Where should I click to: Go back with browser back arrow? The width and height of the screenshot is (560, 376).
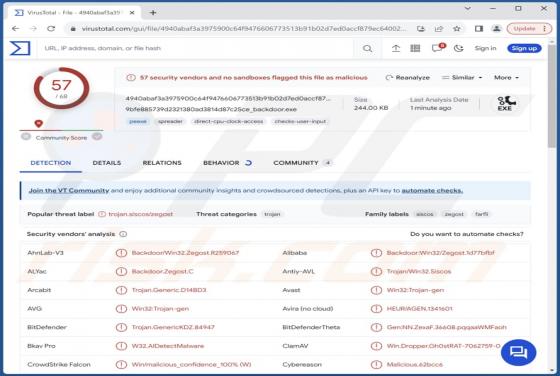pyautogui.click(x=15, y=29)
